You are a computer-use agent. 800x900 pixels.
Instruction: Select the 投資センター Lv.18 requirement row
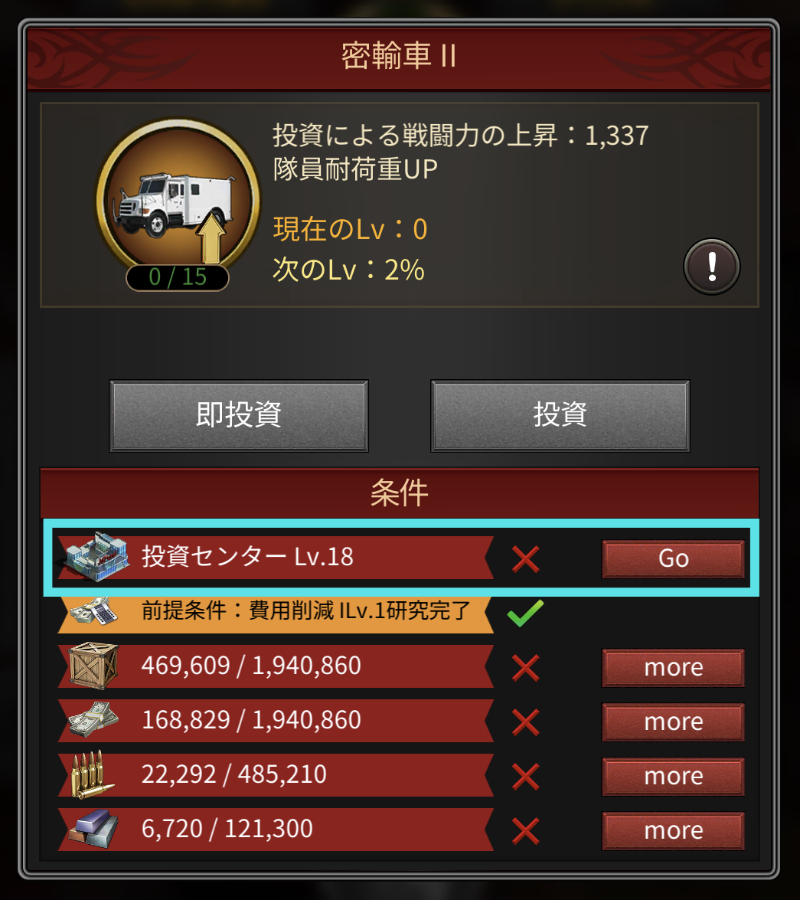click(402, 558)
